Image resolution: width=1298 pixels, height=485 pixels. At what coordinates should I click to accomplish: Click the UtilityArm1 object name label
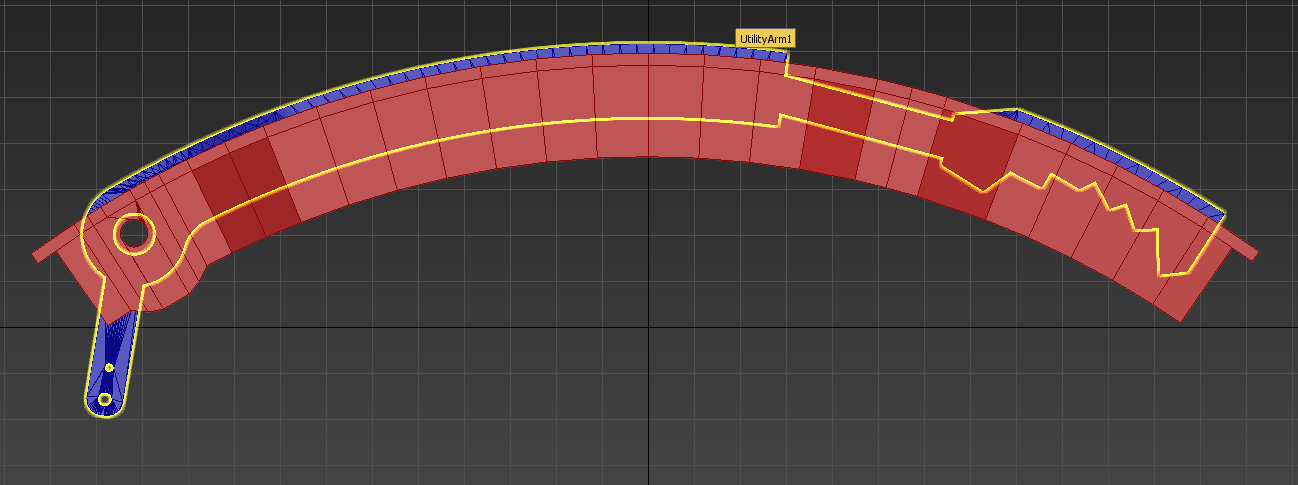[766, 38]
